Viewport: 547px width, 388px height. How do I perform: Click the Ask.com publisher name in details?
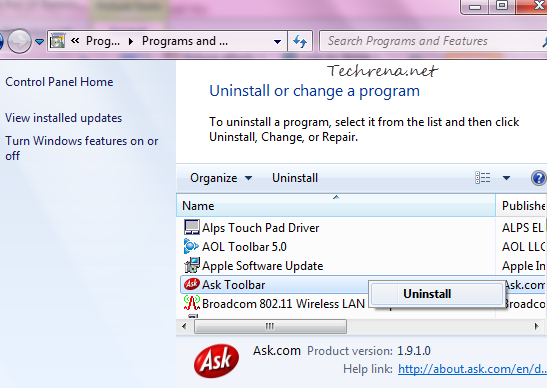coord(277,350)
